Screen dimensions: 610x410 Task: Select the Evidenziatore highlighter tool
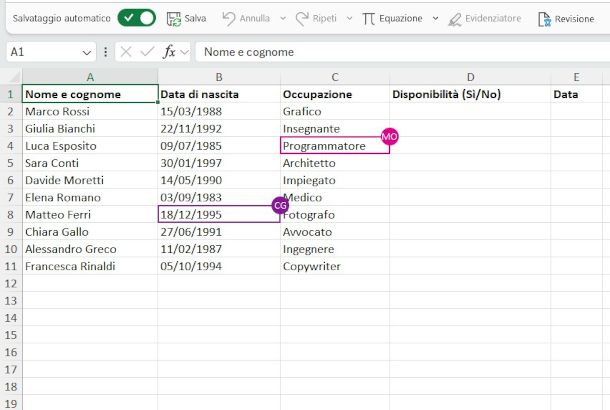click(484, 18)
